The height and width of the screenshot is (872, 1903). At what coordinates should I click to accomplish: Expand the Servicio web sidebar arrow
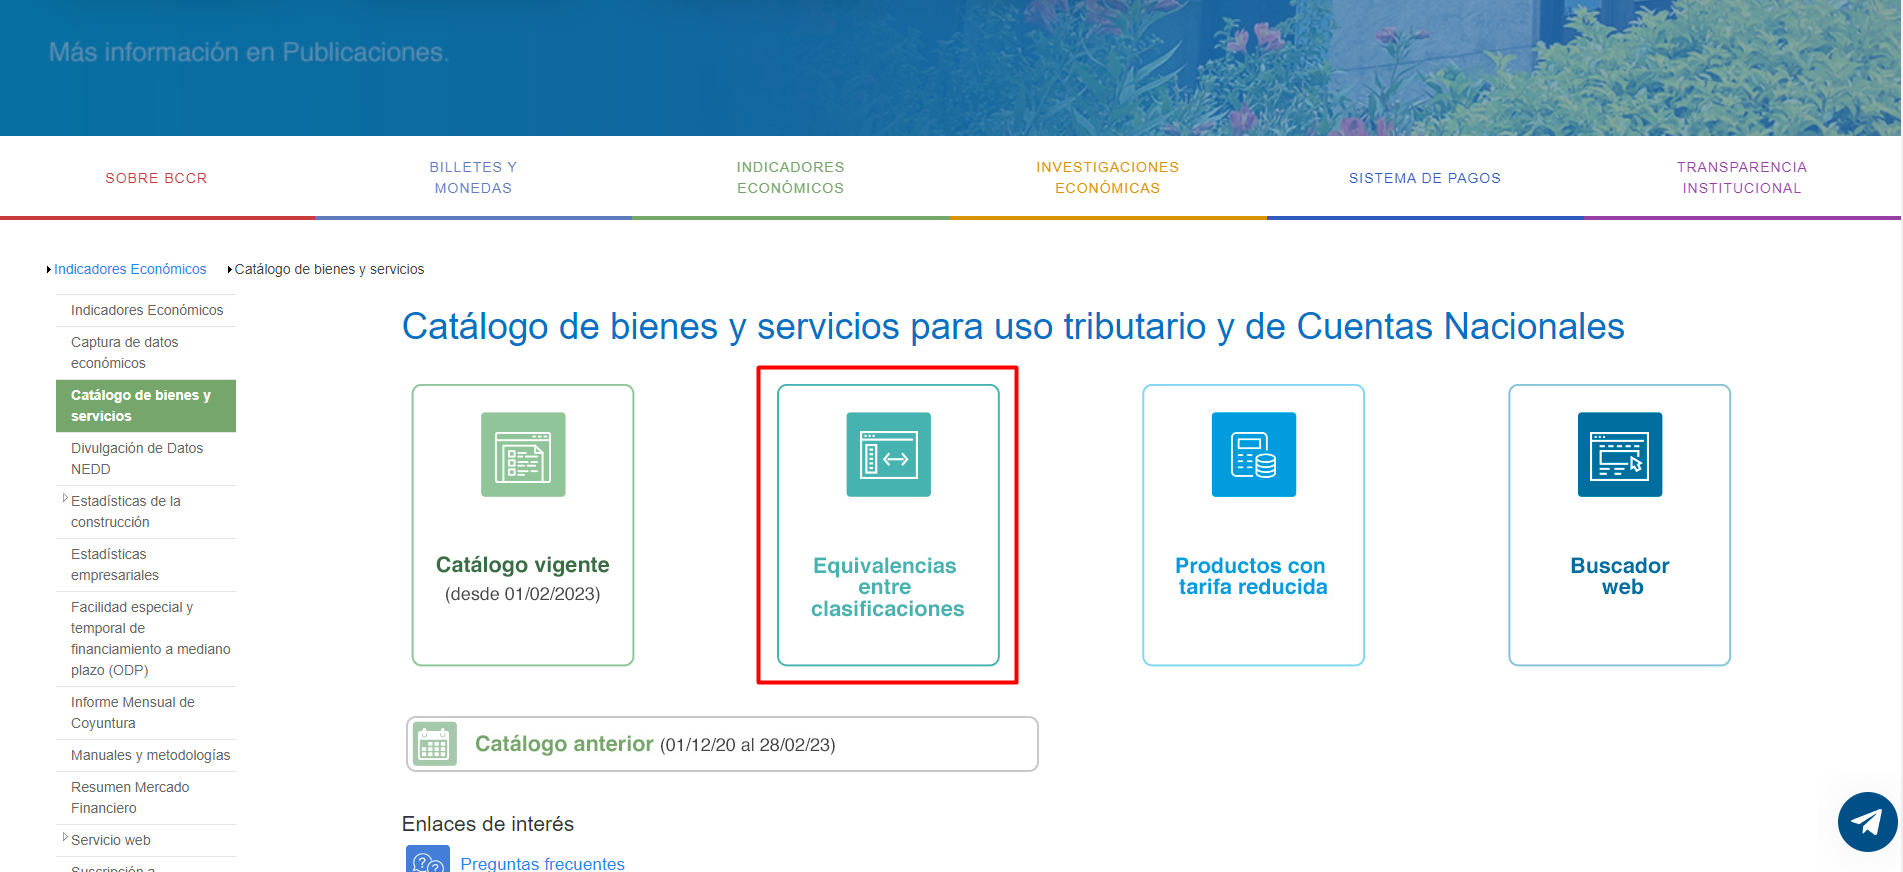point(65,837)
